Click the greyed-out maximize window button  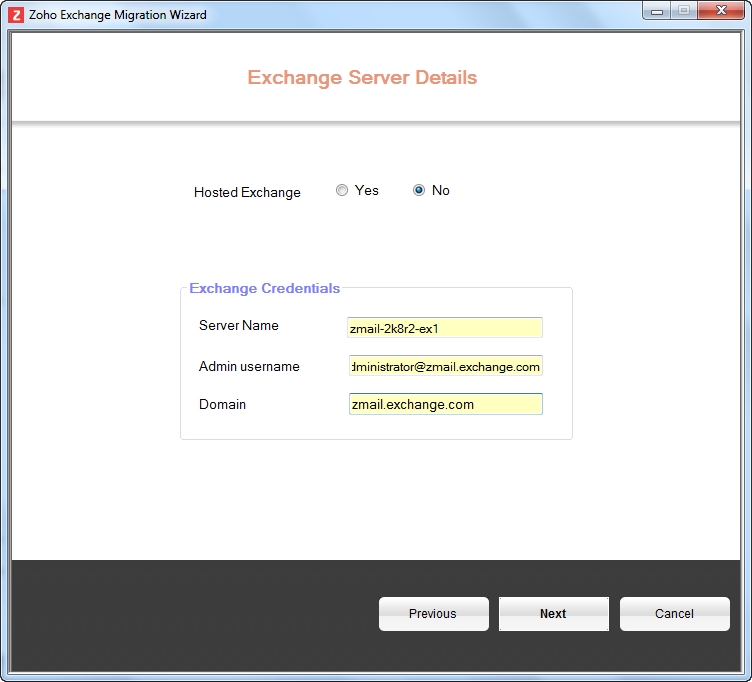point(685,10)
